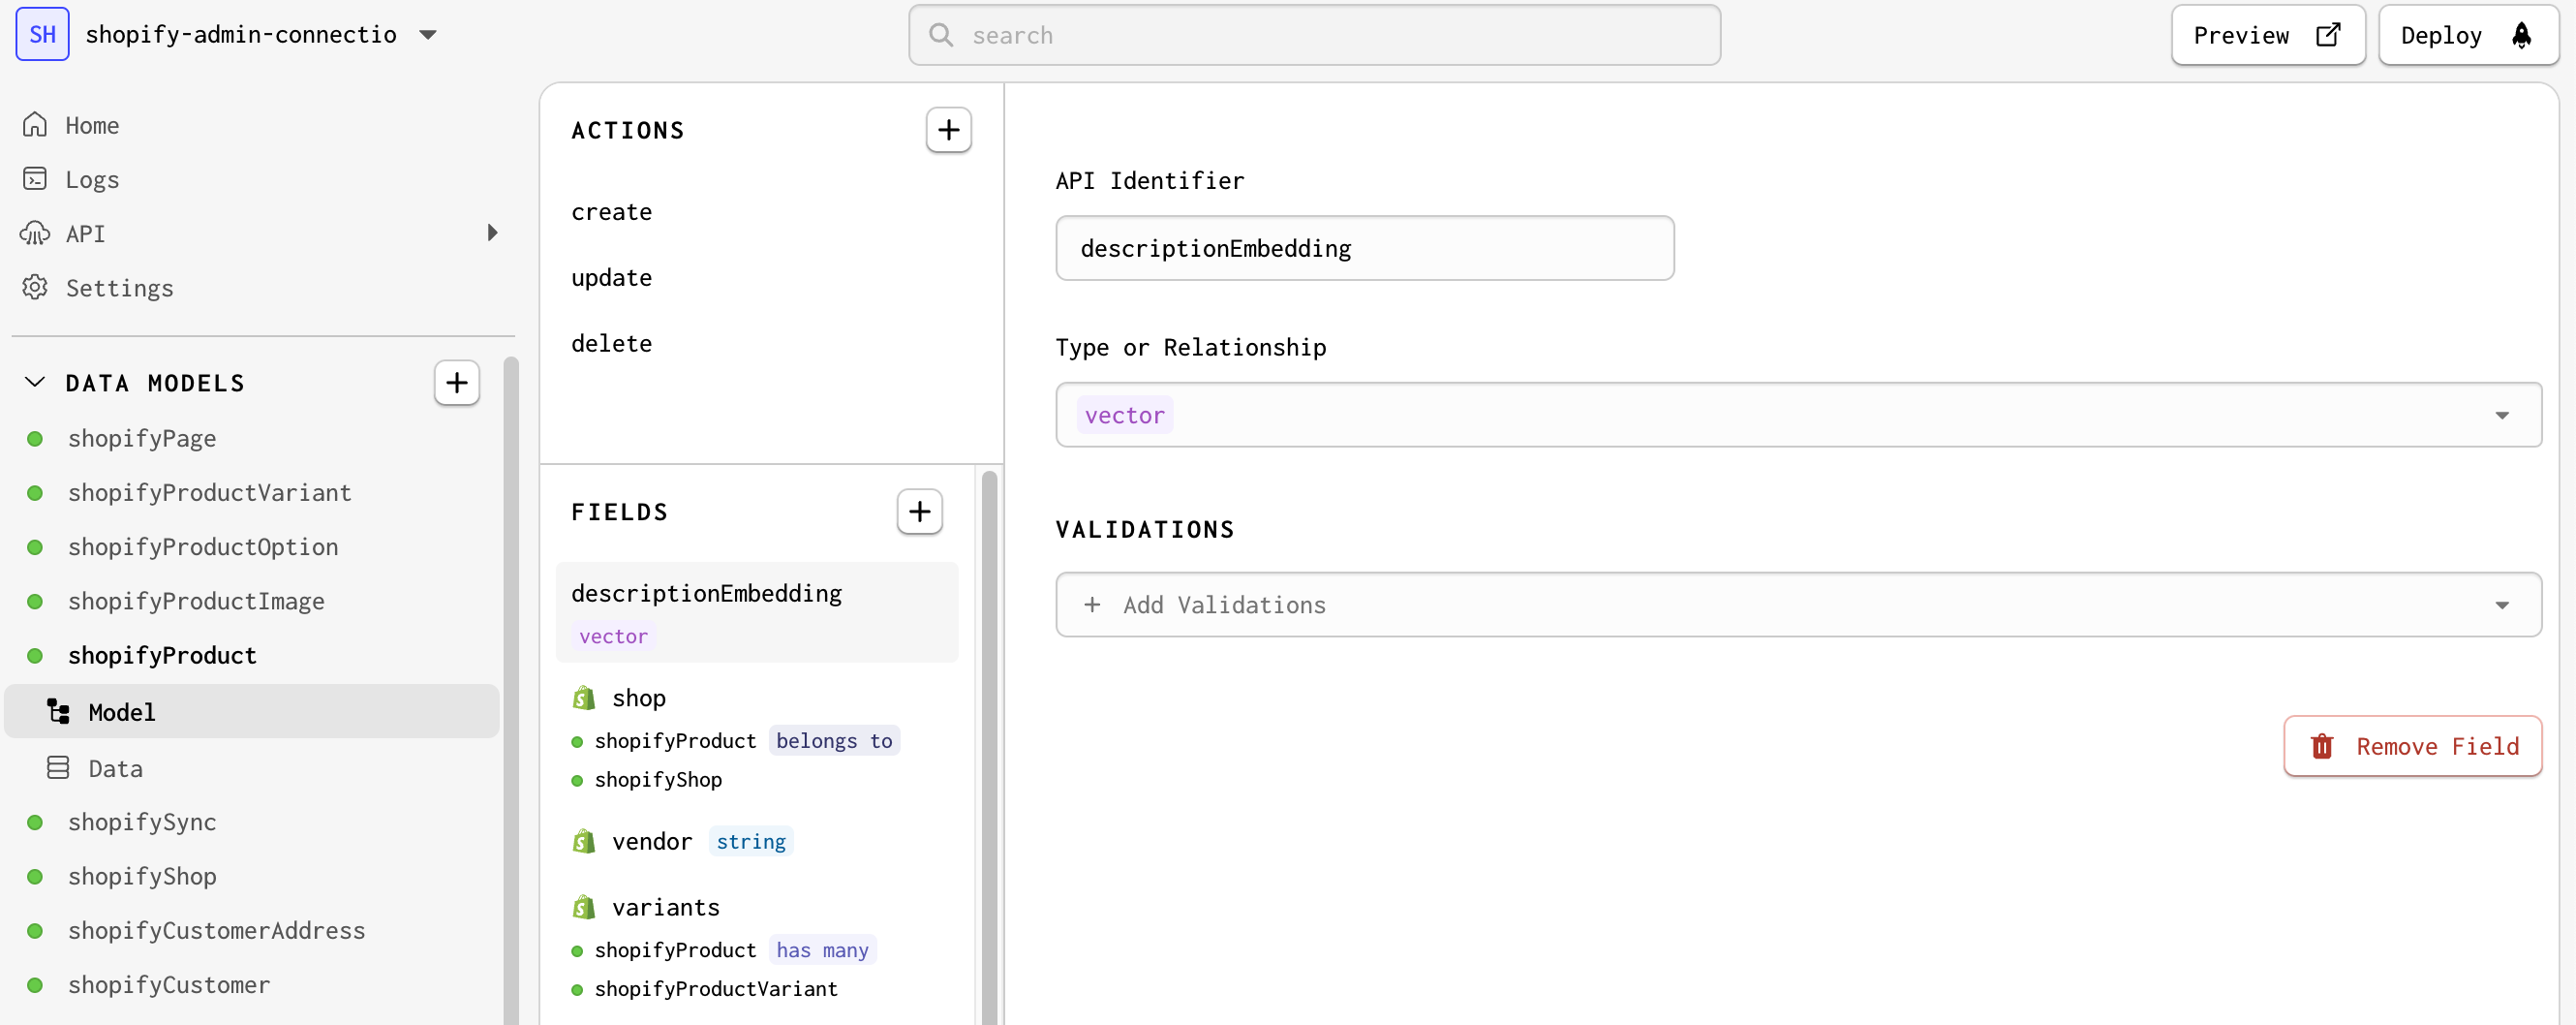This screenshot has width=2576, height=1025.
Task: Select the shopifySync model
Action: tap(142, 821)
